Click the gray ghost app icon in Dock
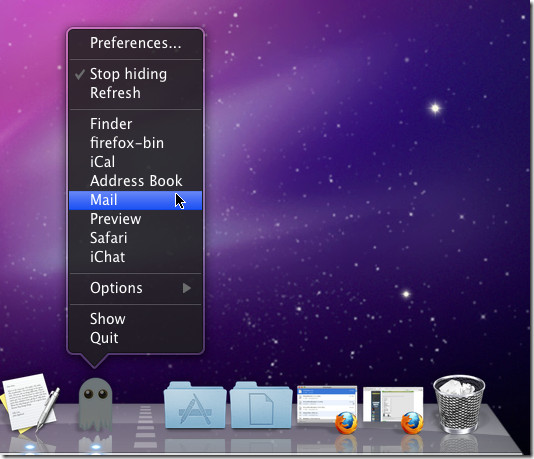 click(95, 404)
